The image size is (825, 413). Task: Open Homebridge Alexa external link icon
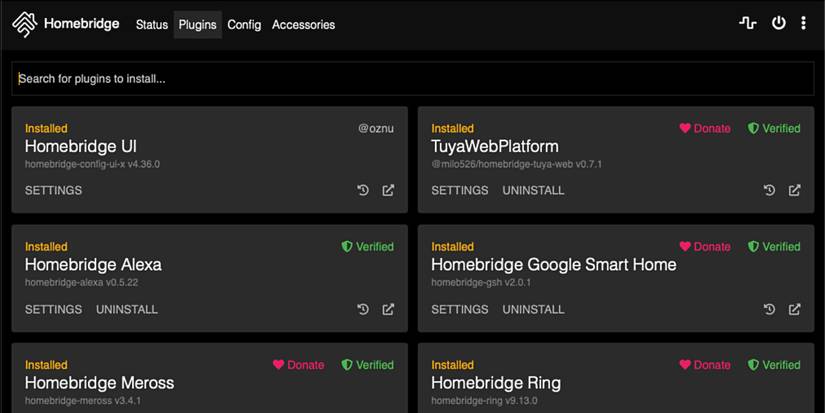[x=388, y=309]
